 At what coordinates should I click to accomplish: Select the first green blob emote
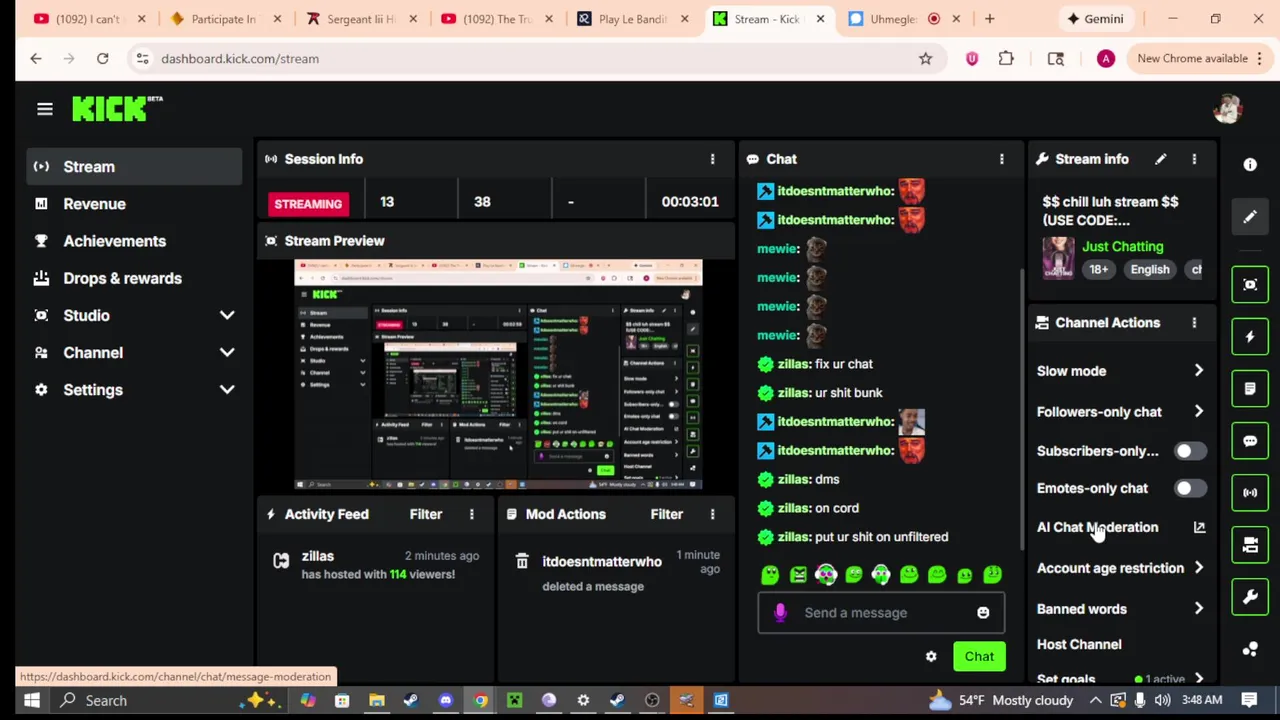769,575
